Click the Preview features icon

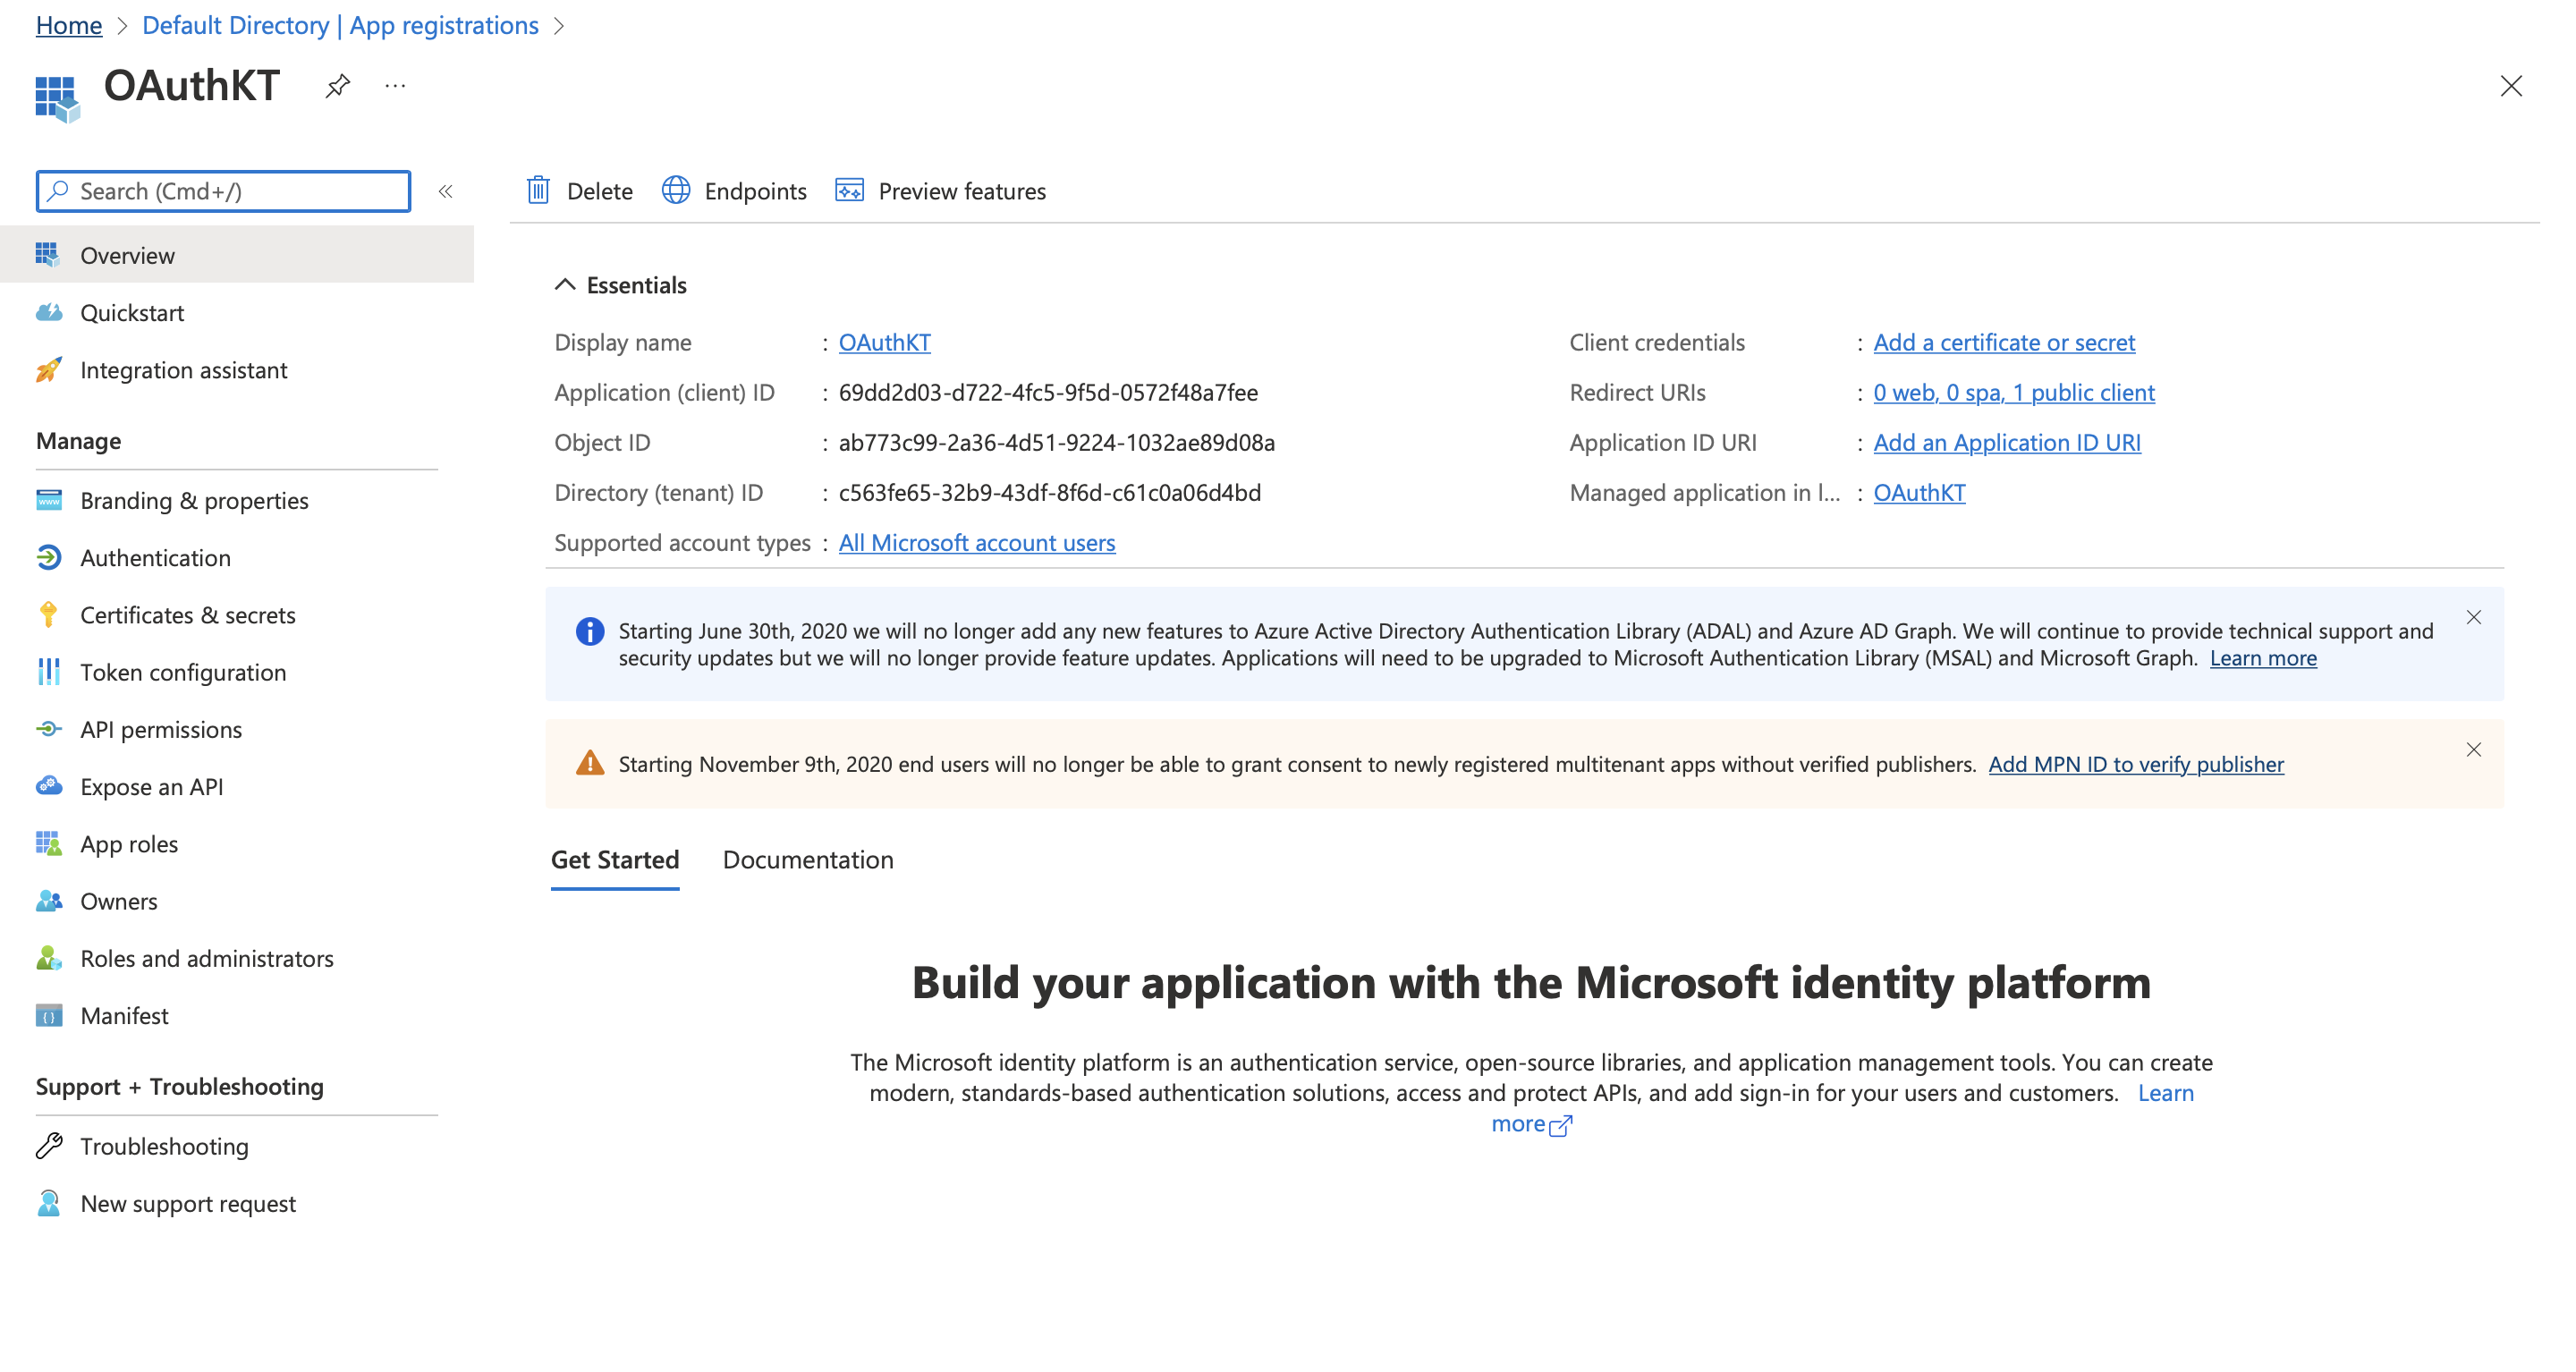tap(849, 190)
